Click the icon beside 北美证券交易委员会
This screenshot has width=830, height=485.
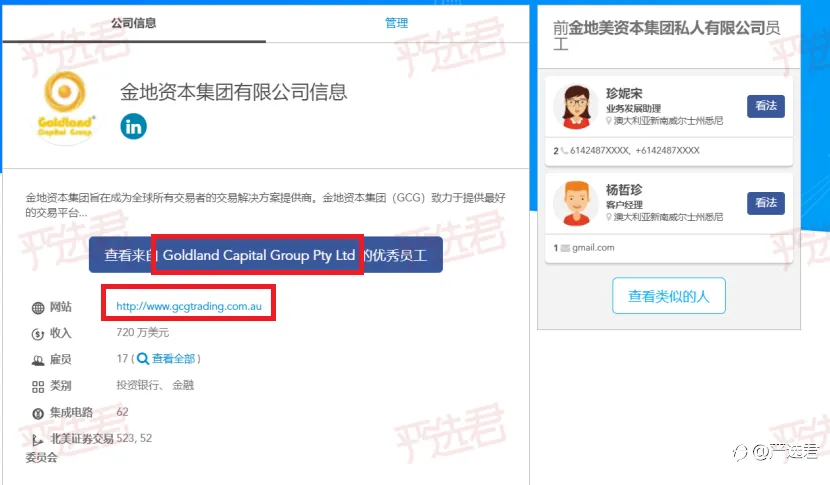38,440
